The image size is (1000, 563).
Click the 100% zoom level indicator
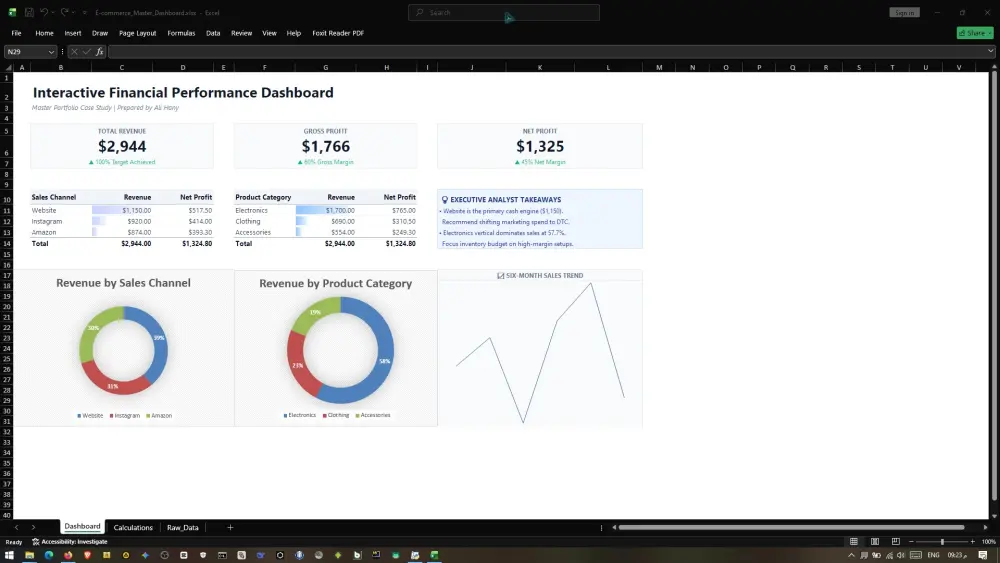tap(989, 542)
